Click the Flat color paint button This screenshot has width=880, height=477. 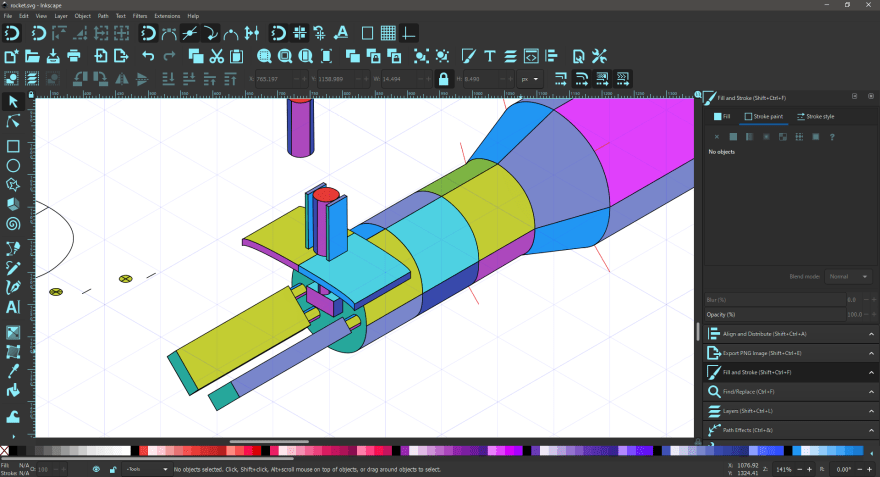733,137
